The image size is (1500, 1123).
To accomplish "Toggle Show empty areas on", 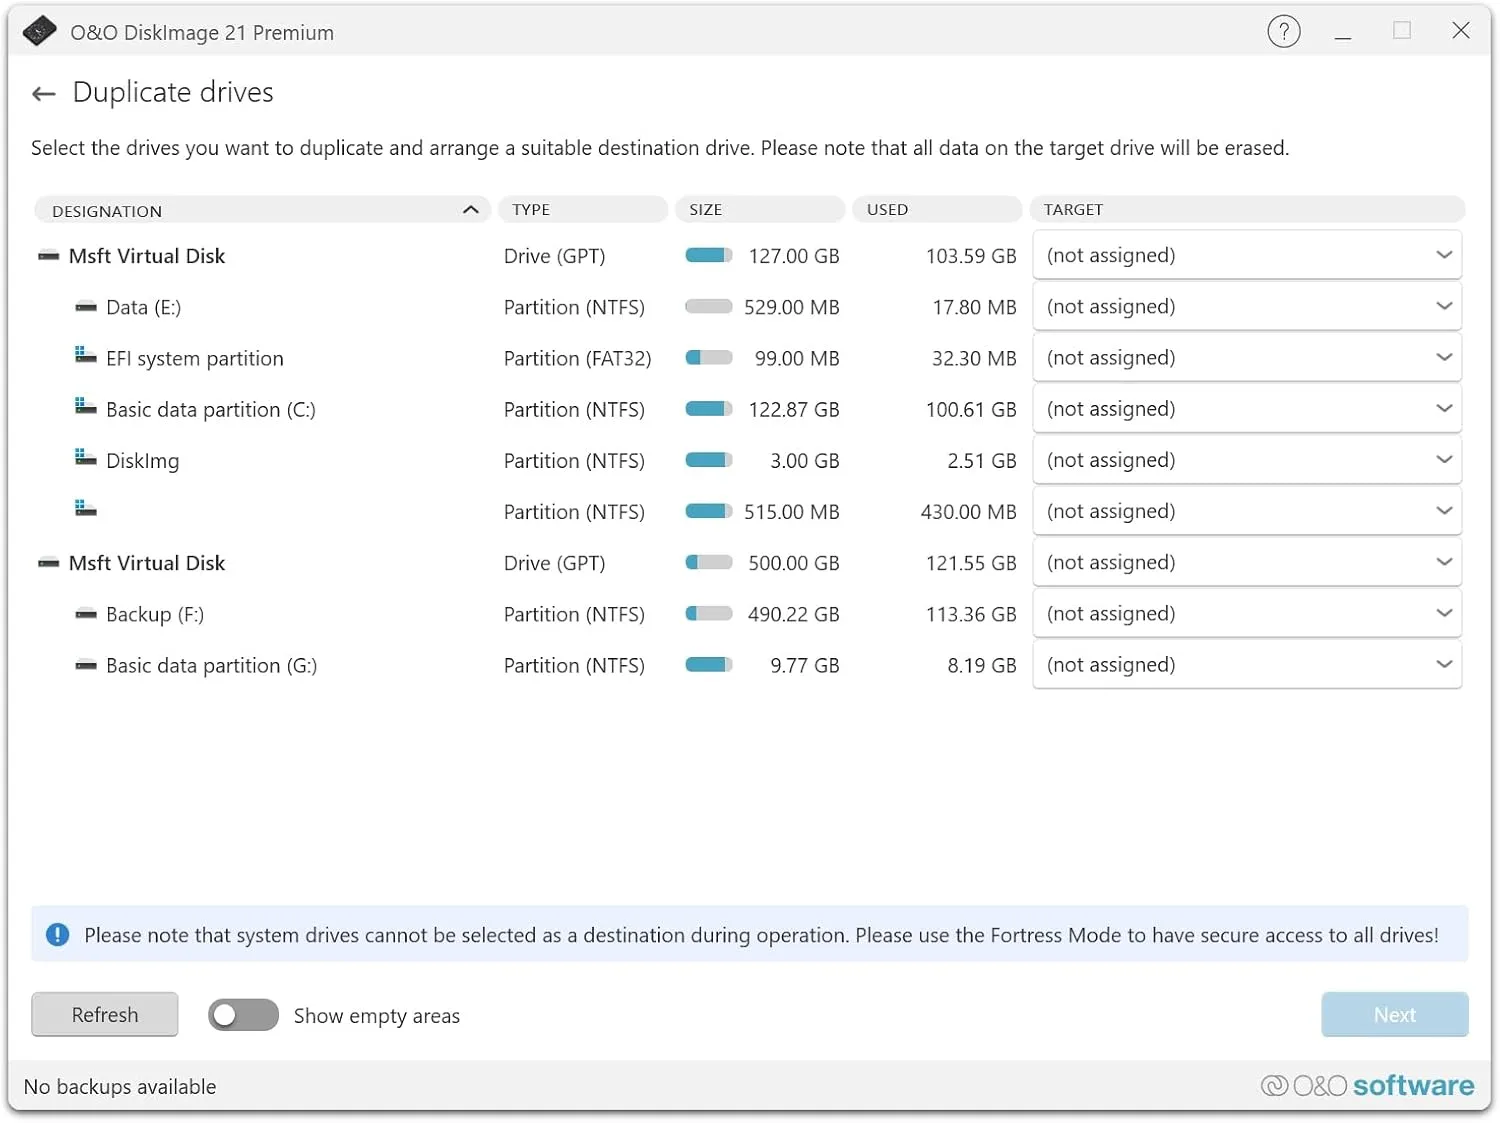I will [x=242, y=1015].
